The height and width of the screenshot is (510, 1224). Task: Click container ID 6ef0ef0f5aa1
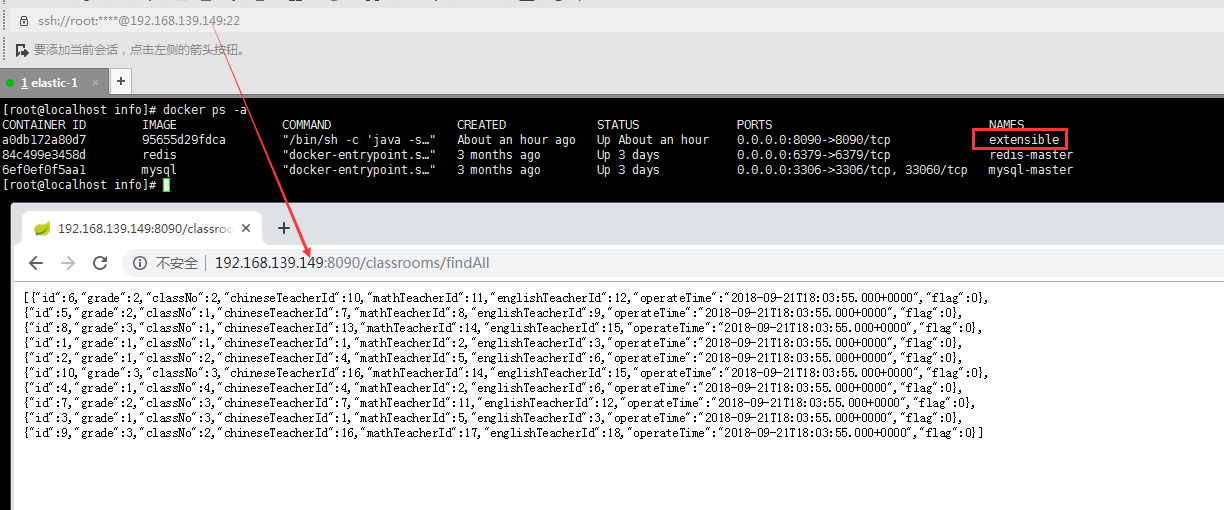coord(44,170)
